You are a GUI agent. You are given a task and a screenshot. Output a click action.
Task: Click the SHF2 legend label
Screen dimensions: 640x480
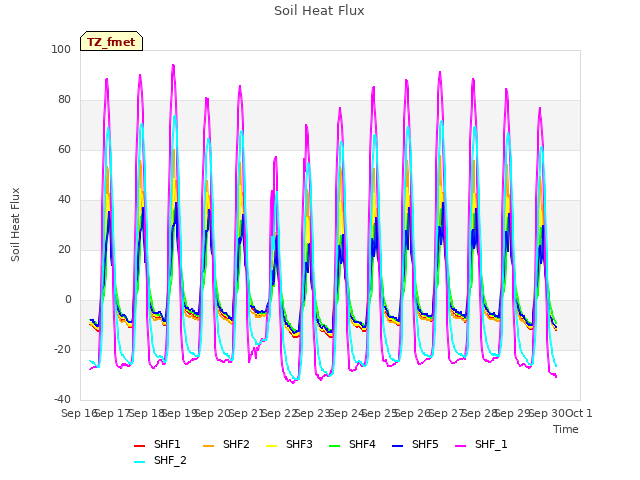point(236,444)
